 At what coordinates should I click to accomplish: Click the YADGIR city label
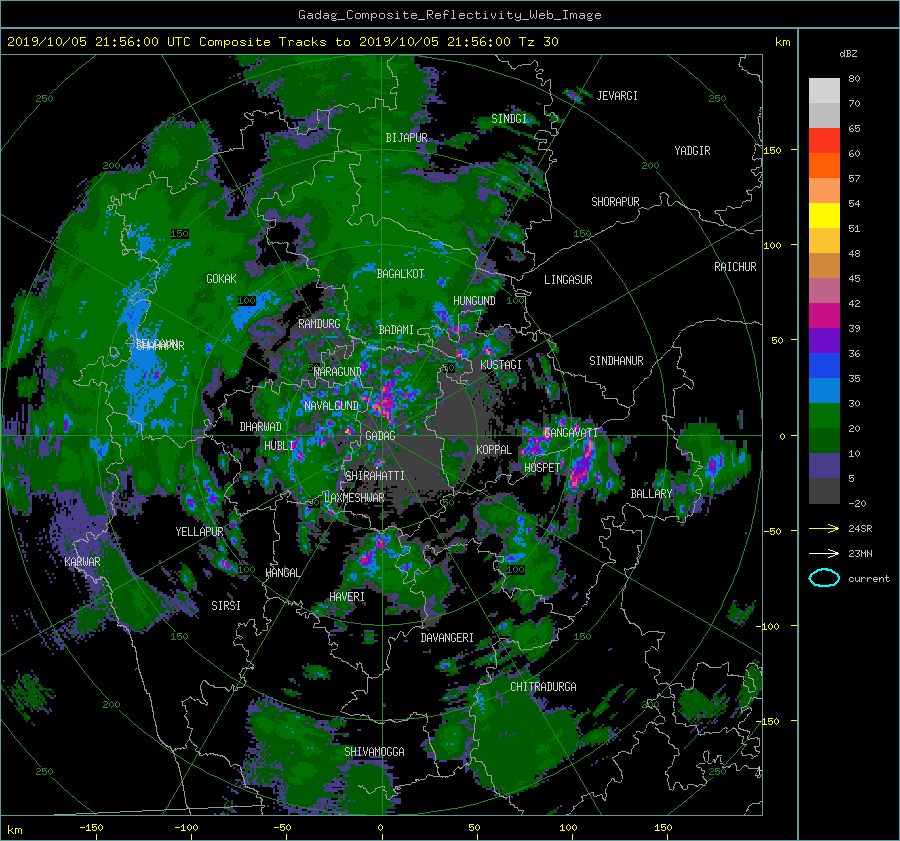pos(692,151)
